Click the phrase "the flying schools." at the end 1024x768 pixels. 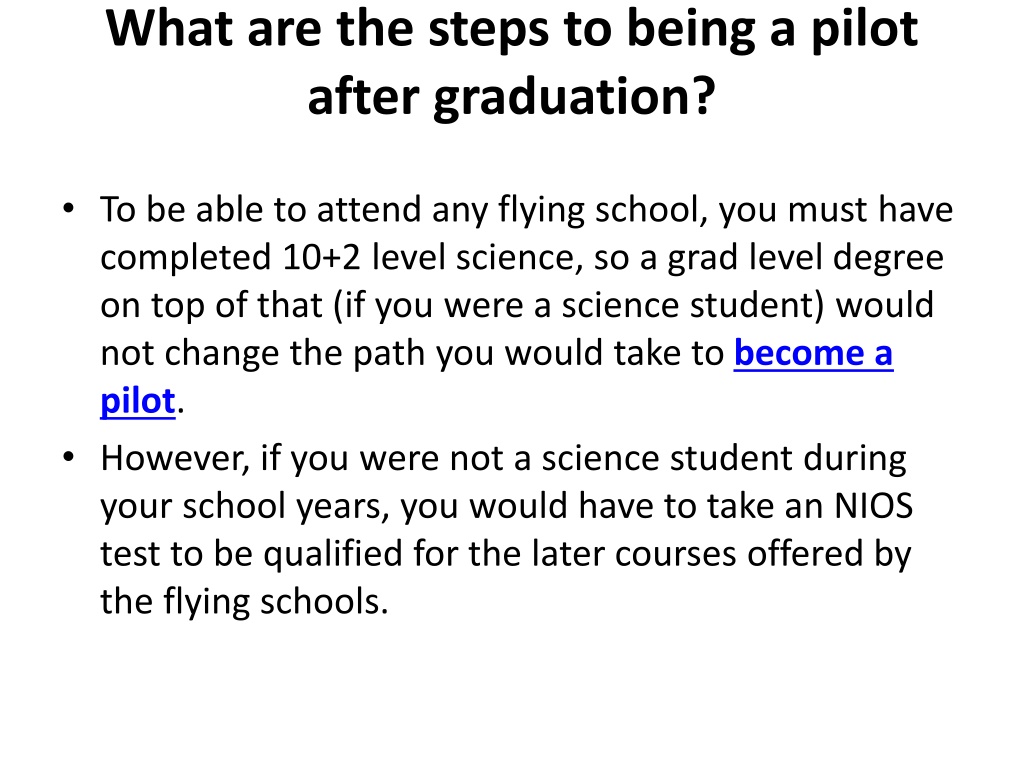(x=244, y=601)
